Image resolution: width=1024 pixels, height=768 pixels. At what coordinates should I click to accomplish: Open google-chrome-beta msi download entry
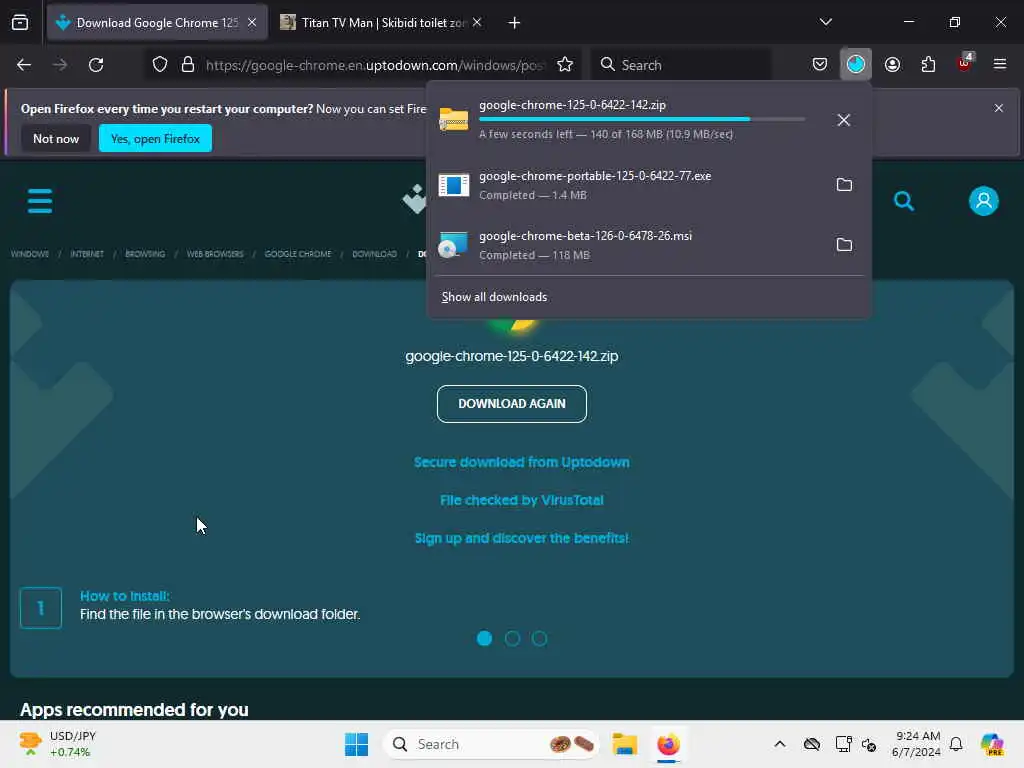click(627, 245)
